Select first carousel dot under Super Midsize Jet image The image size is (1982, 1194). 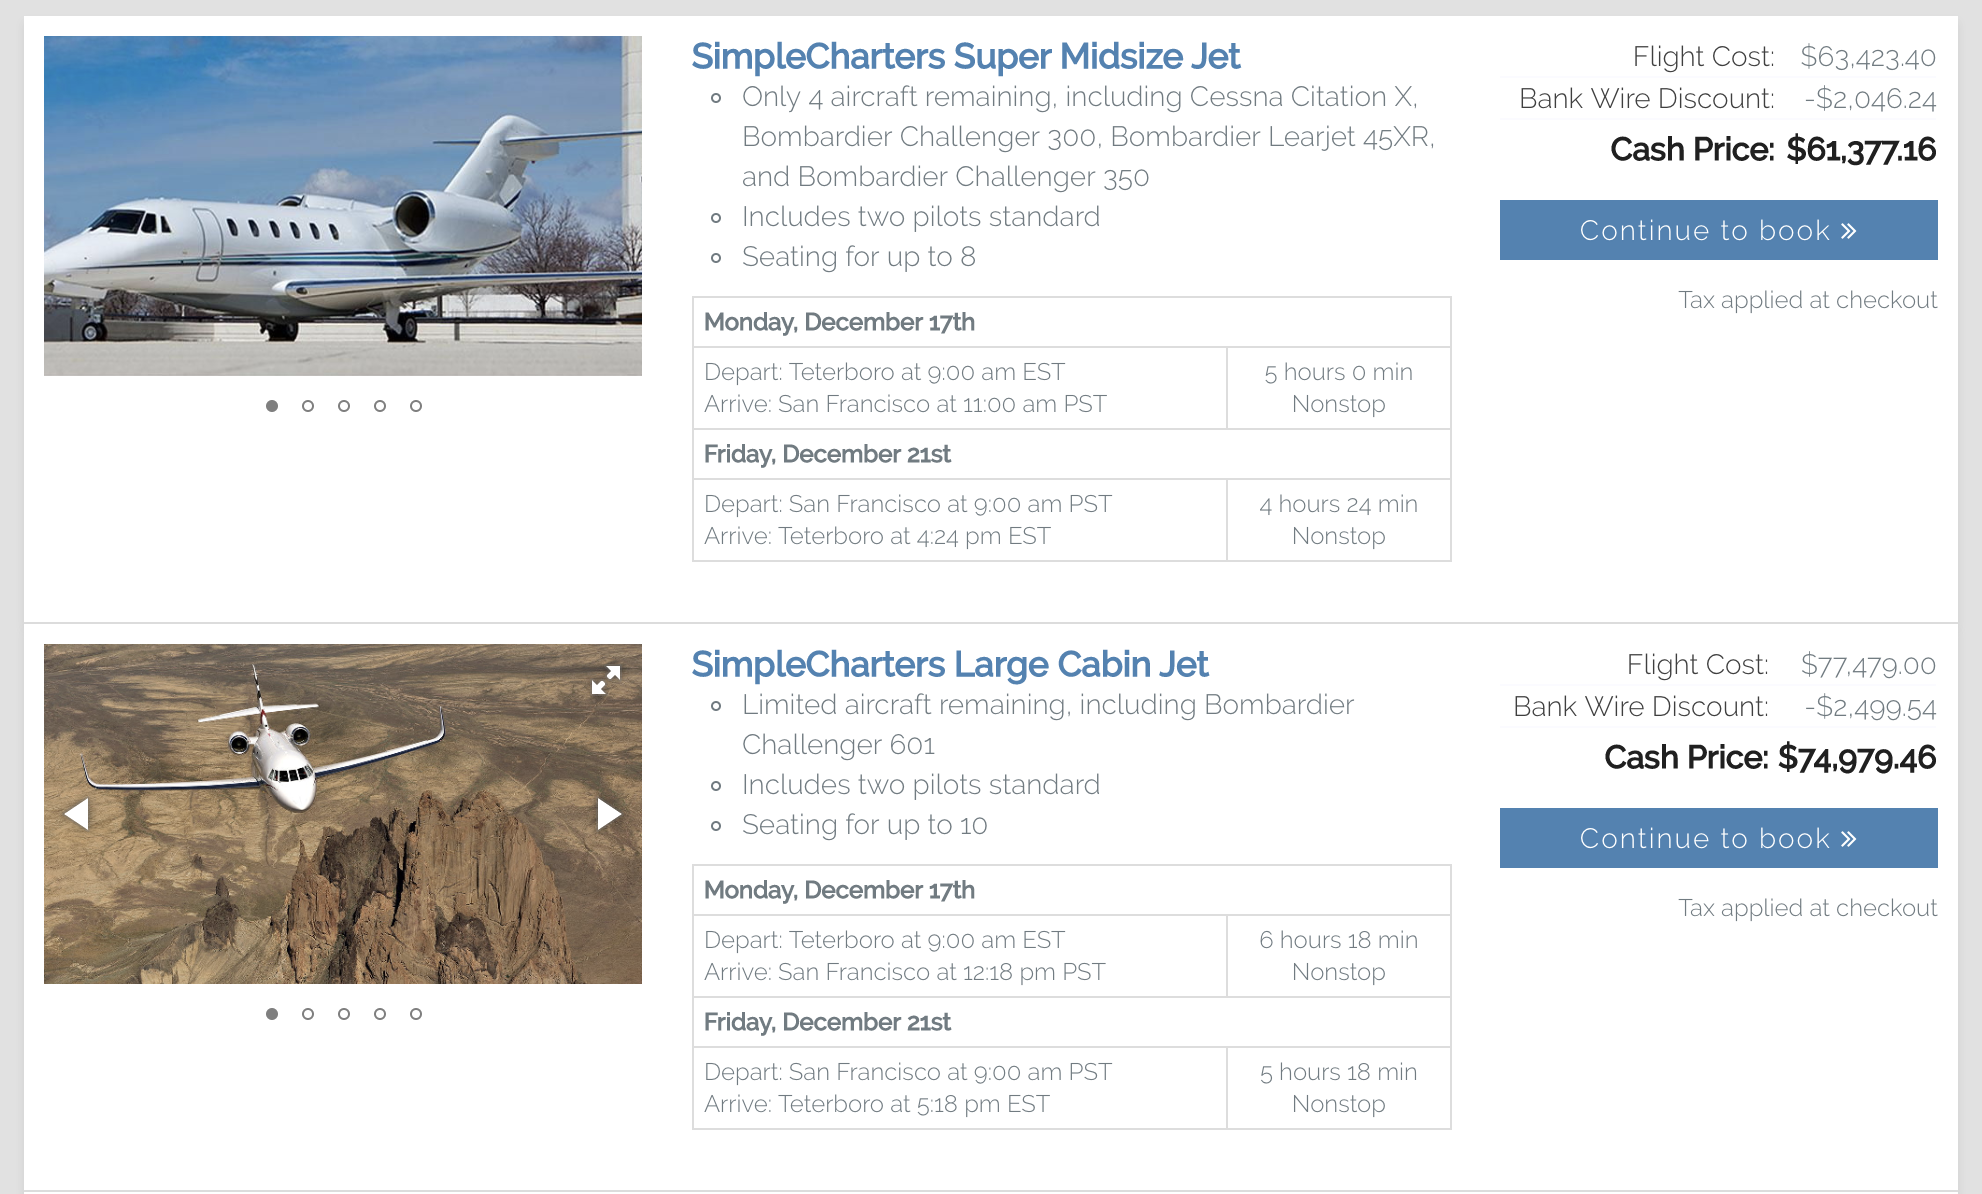click(x=272, y=406)
